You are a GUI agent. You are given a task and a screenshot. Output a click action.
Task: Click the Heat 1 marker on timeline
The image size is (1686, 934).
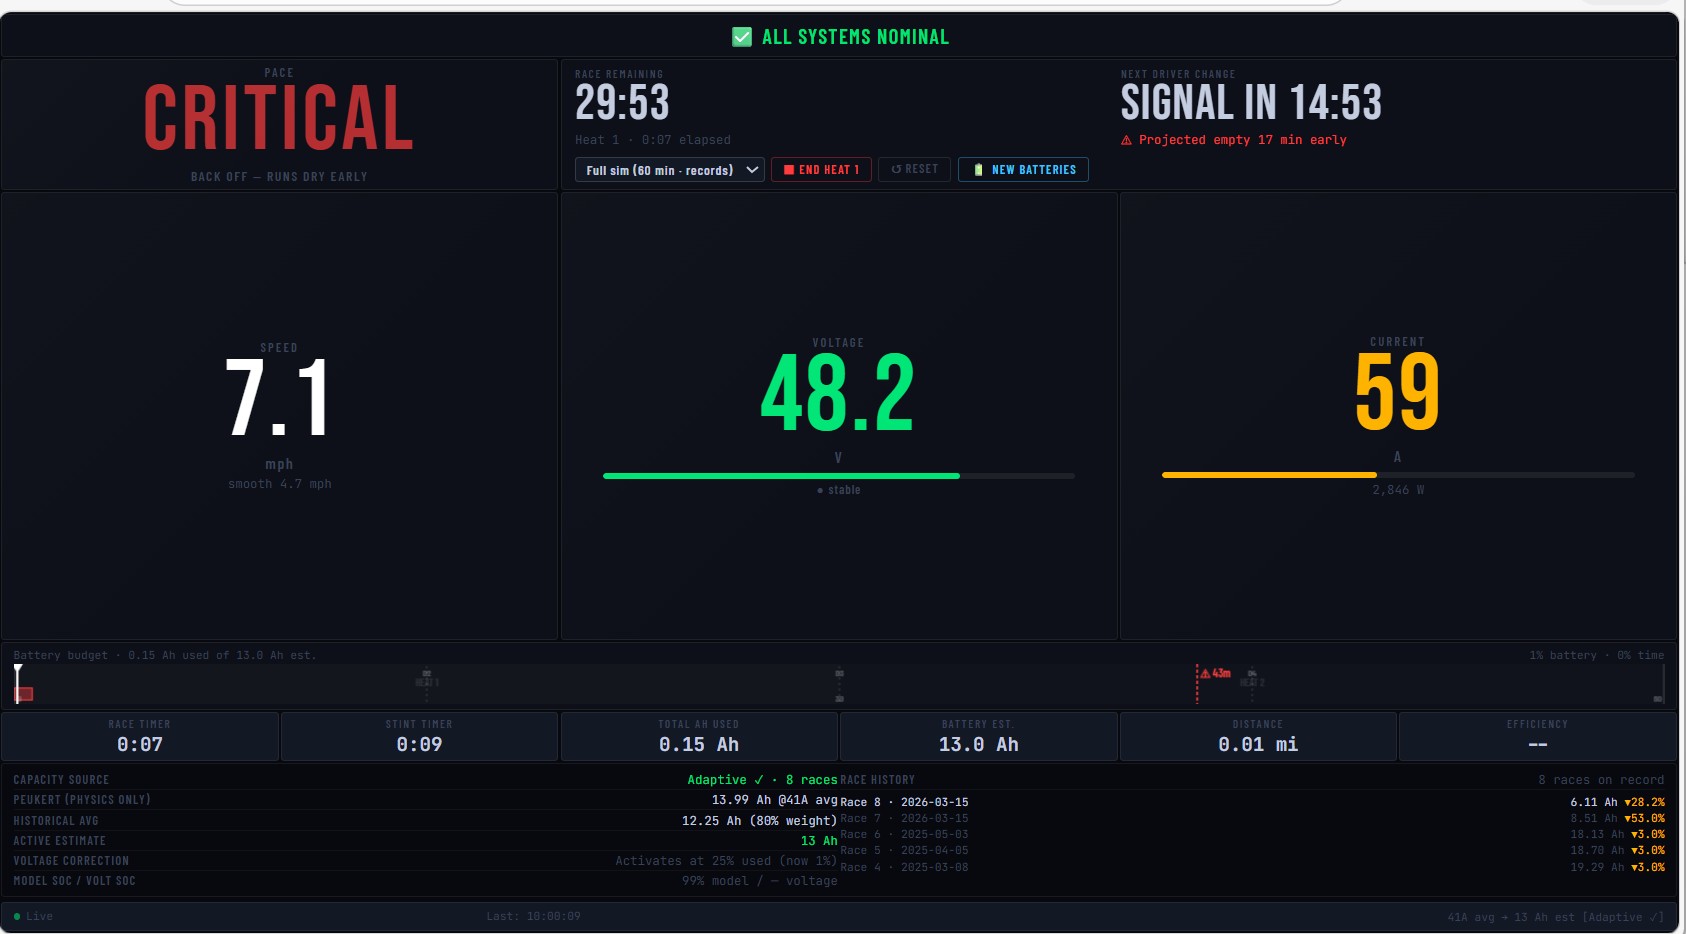point(427,682)
